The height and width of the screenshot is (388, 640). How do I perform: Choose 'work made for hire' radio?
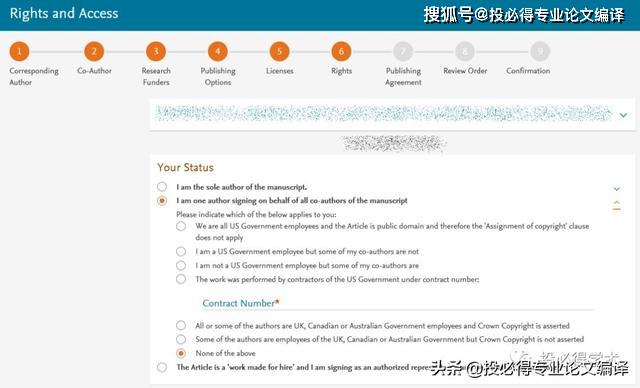click(162, 367)
